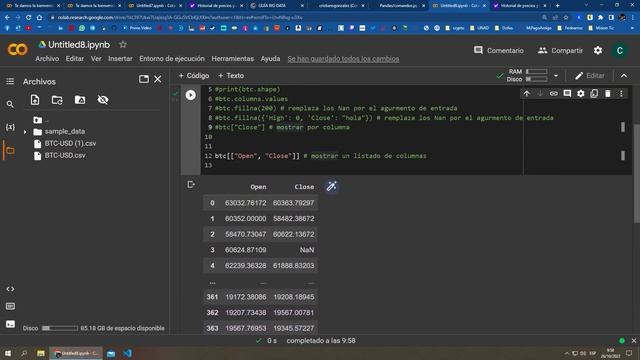Mirror cell in tab
640x360 pixels.
click(594, 94)
